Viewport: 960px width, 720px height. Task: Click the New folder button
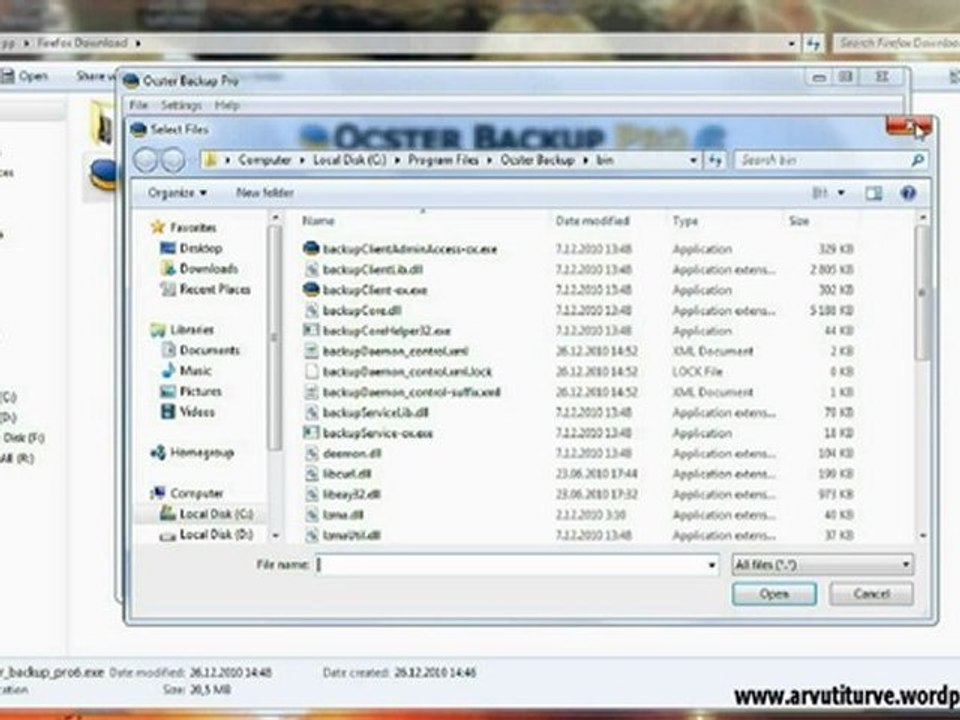(x=264, y=193)
